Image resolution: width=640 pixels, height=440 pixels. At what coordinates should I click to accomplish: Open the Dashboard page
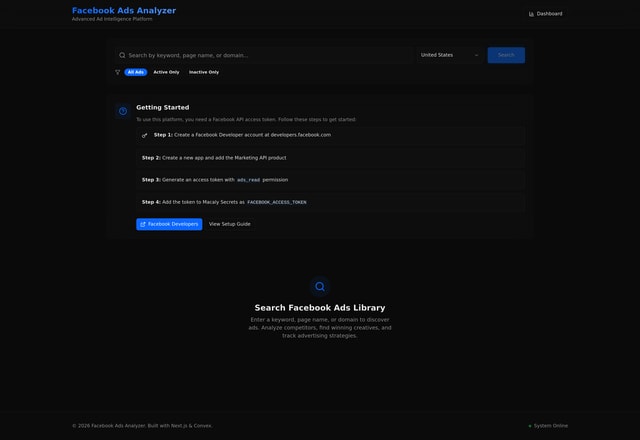pos(546,14)
